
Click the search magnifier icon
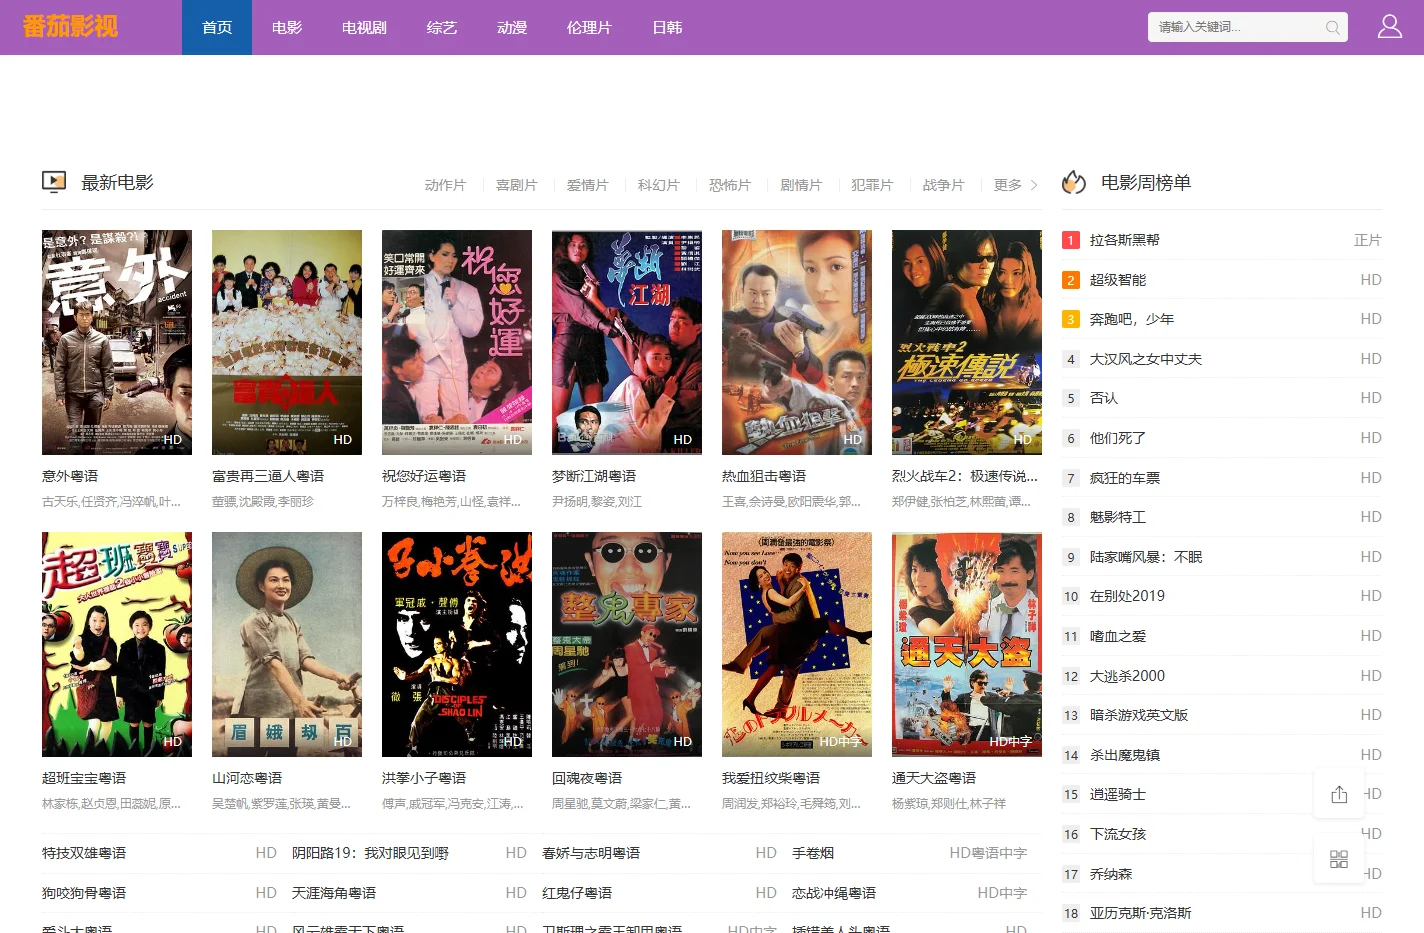click(x=1332, y=27)
